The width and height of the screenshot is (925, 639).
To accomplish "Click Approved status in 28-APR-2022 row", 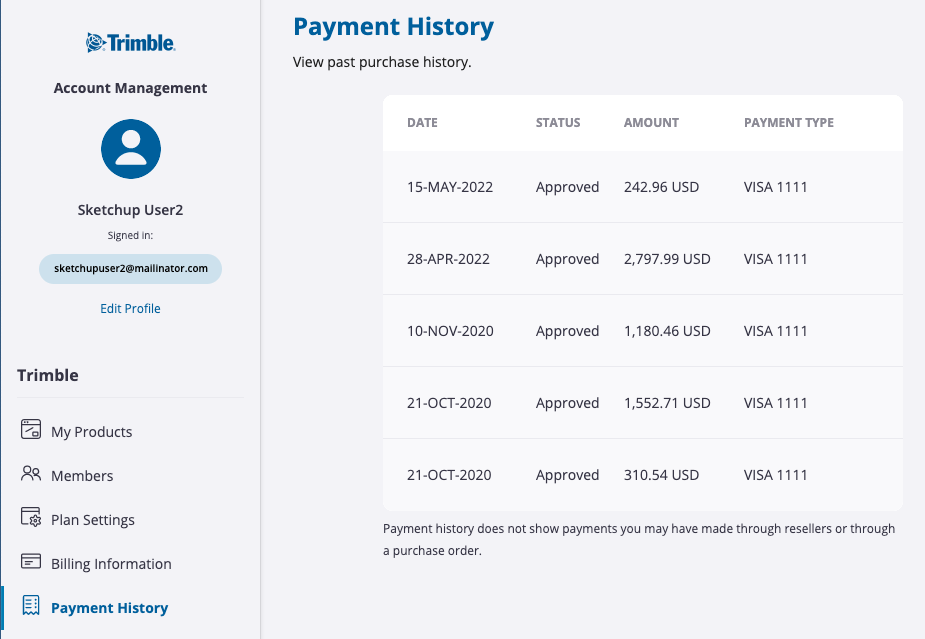I will click(568, 259).
